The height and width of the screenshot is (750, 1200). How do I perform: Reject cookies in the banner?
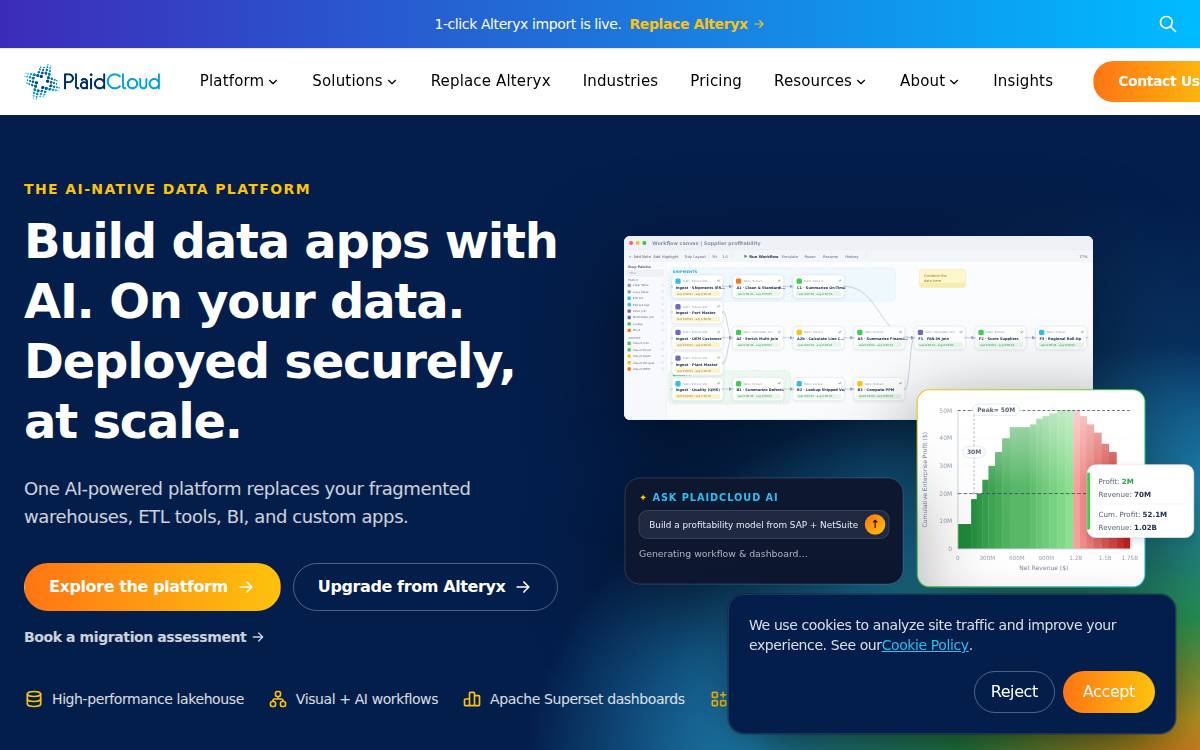click(x=1014, y=692)
